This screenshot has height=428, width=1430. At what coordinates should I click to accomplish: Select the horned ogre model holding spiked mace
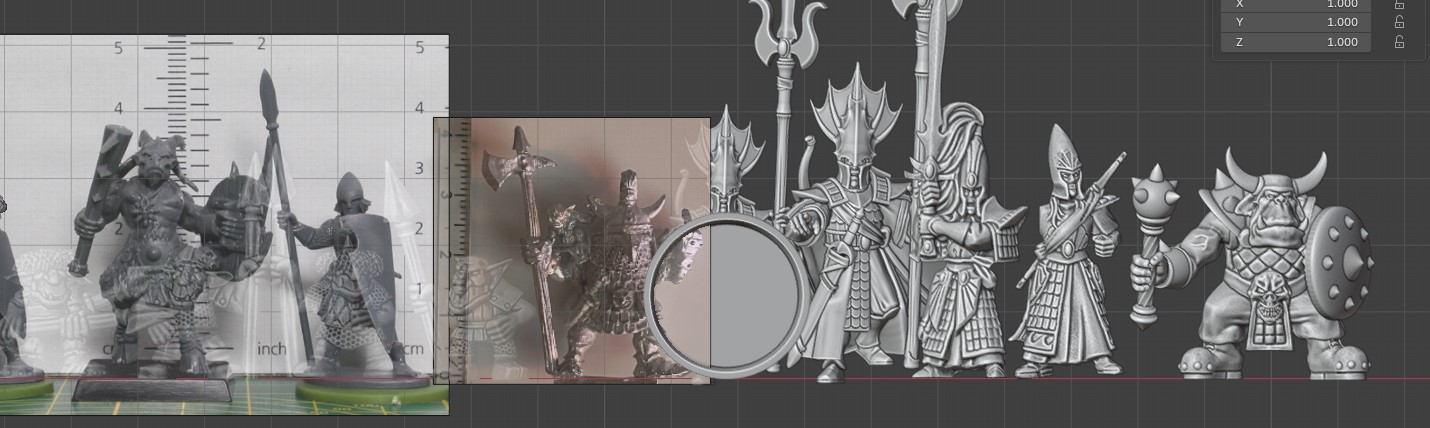coord(1253,264)
